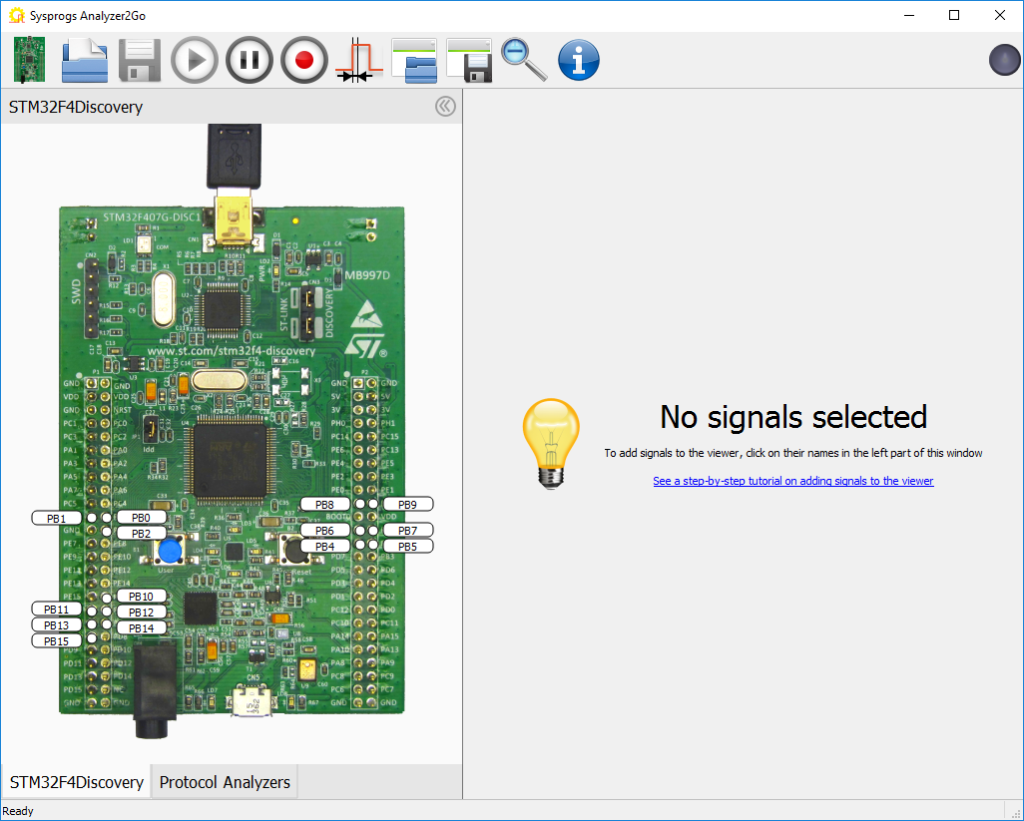
Task: Open the info dialog
Action: tap(578, 60)
